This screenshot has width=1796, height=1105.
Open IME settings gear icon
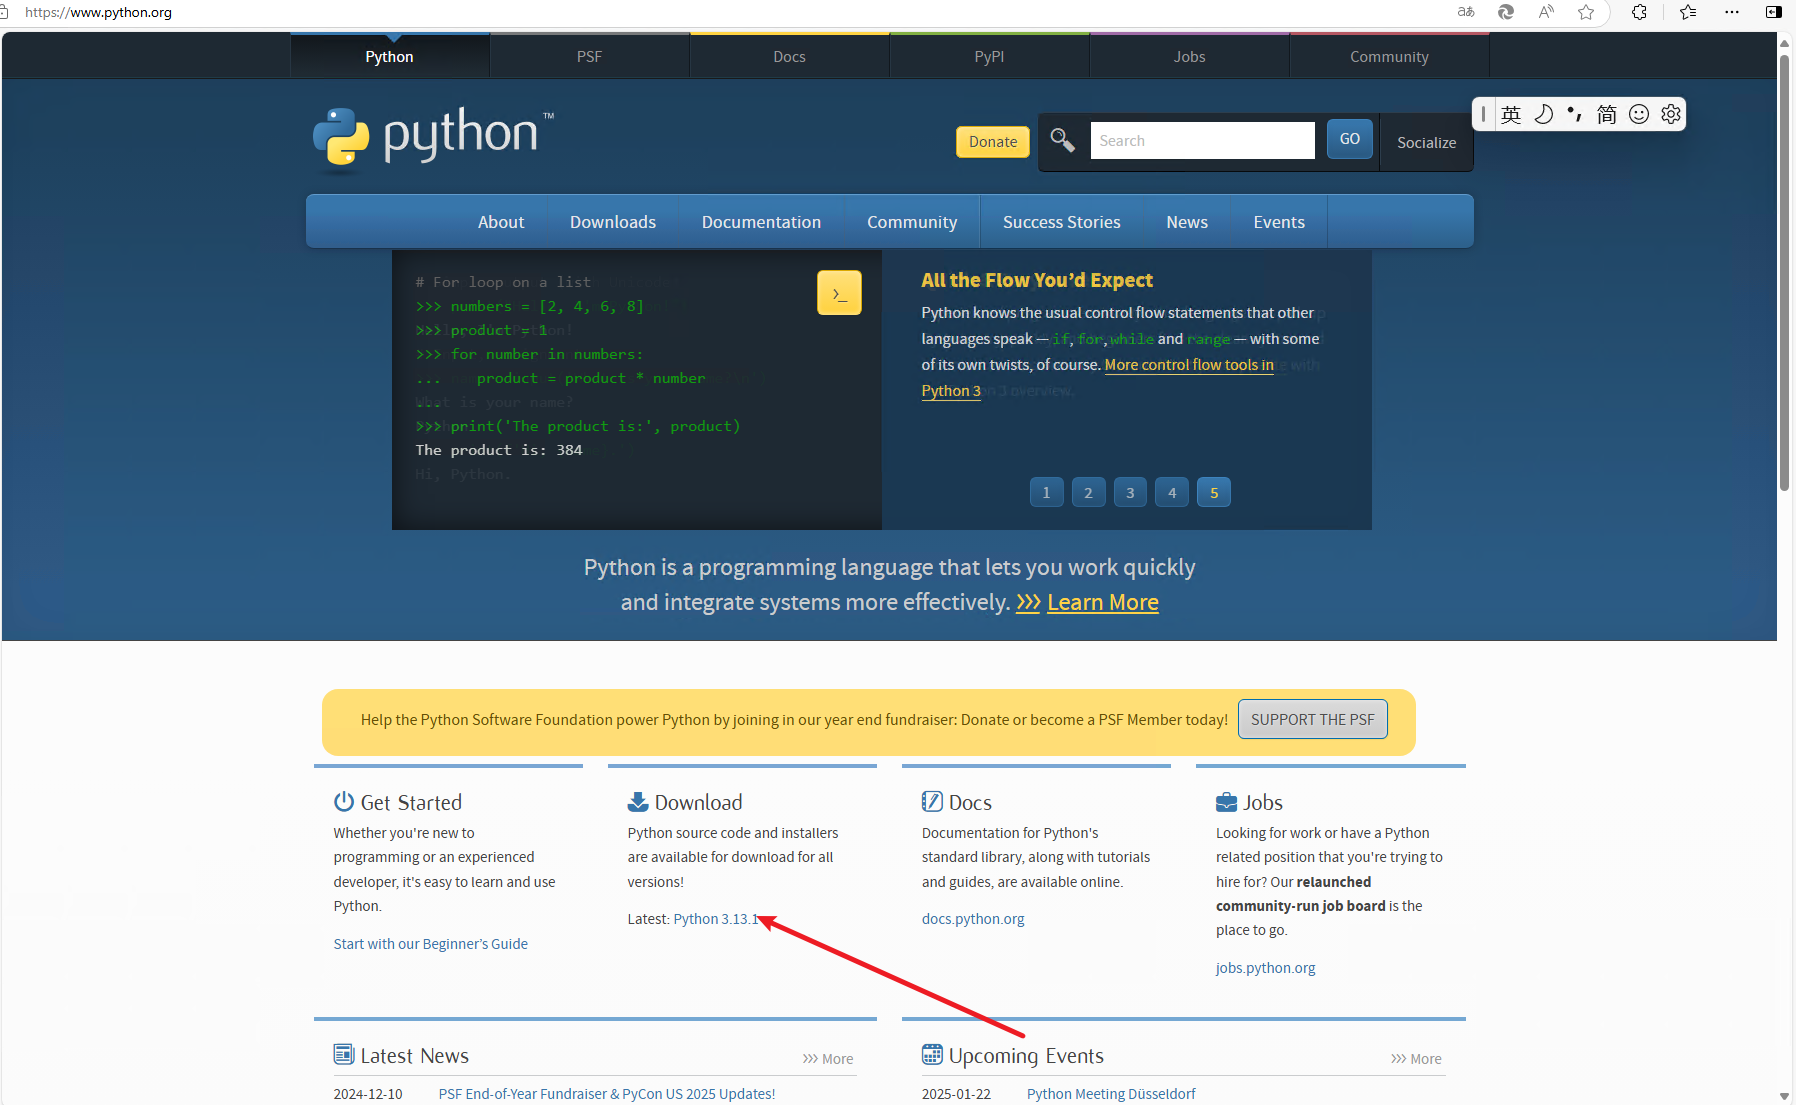pos(1671,114)
